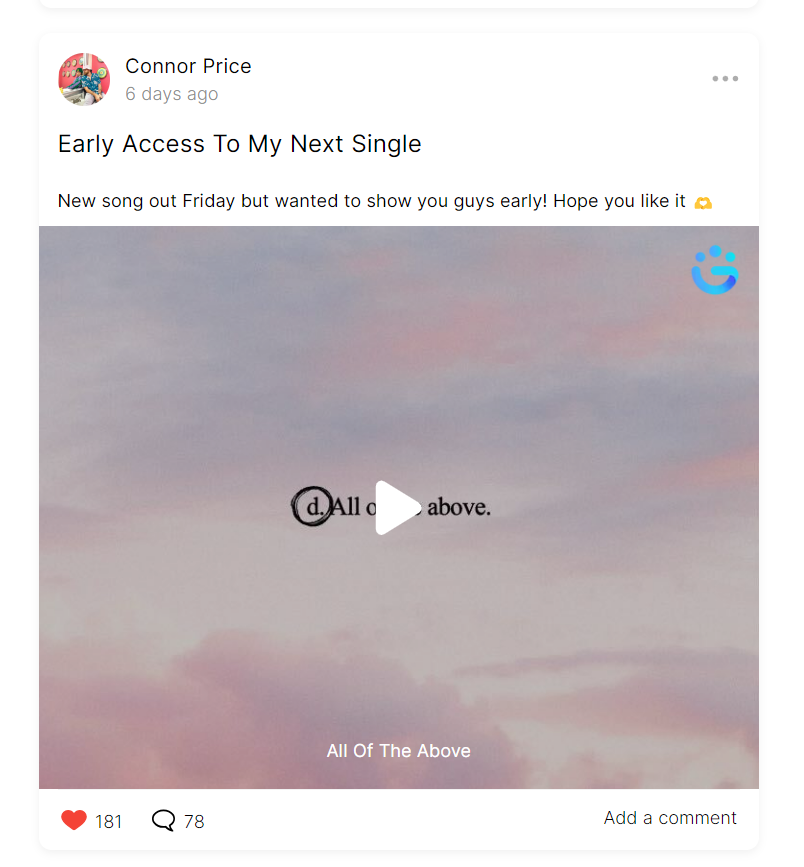Viewport: 804px width, 867px height.
Task: Like the post with the heart icon
Action: click(74, 820)
